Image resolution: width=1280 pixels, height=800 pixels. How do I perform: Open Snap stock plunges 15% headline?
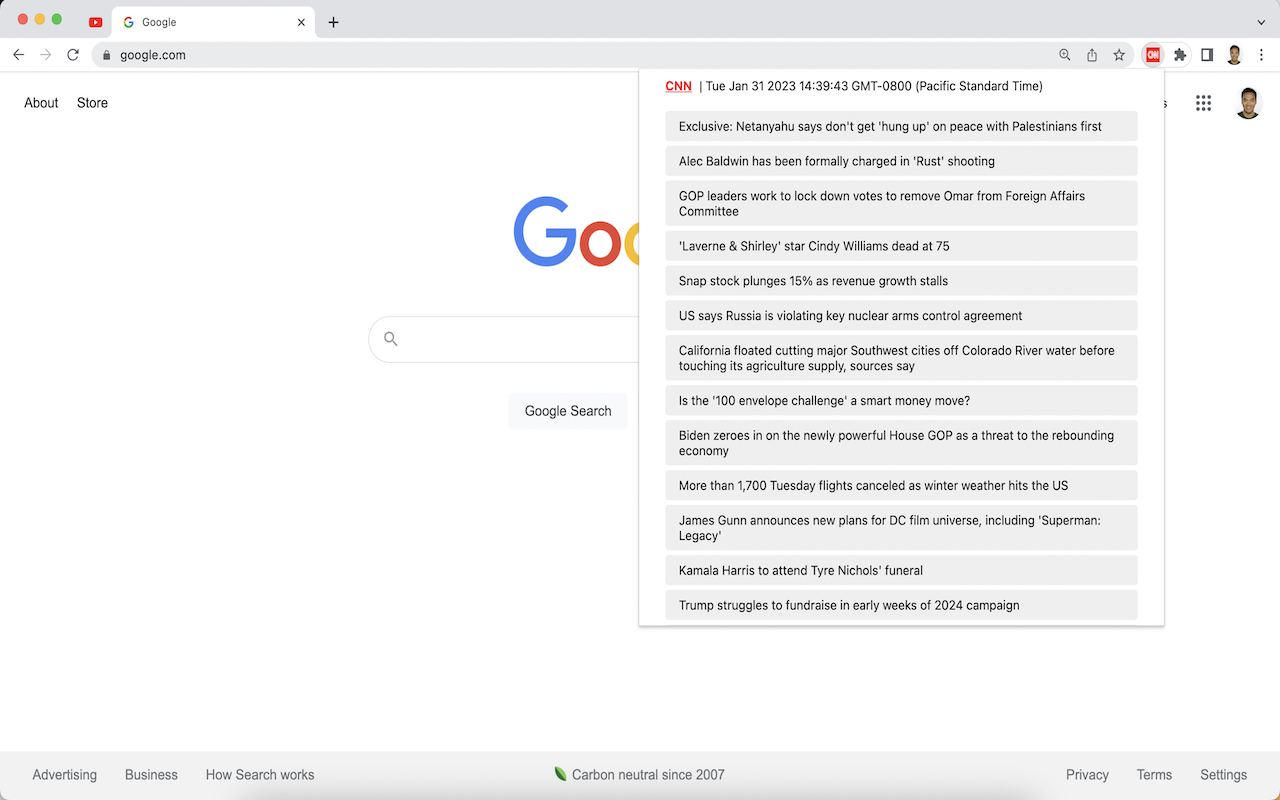point(901,281)
